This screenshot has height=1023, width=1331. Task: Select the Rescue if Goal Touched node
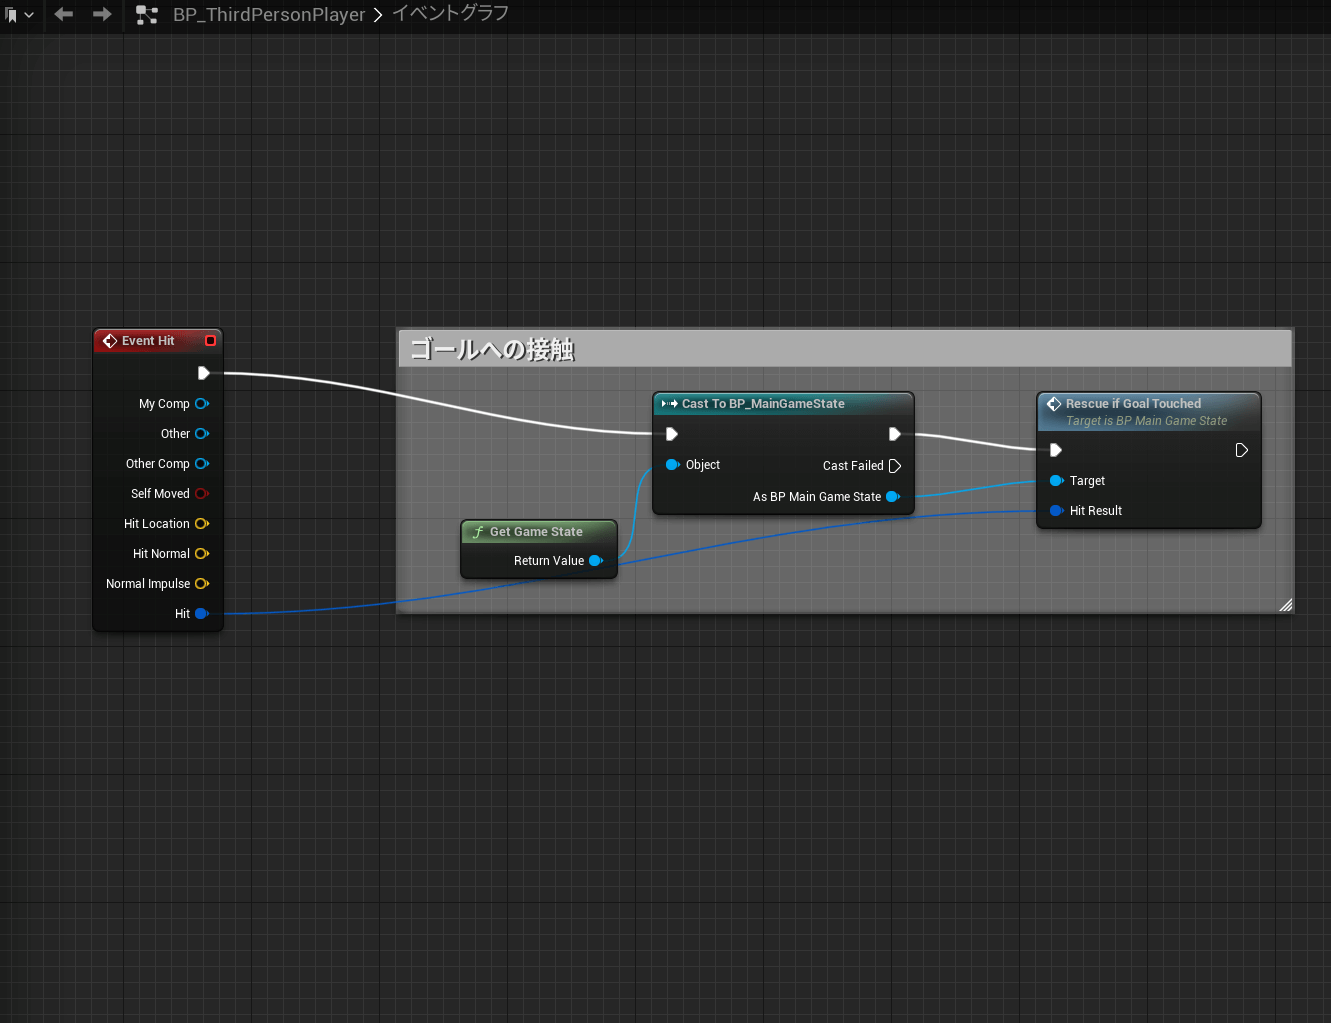pos(1133,404)
